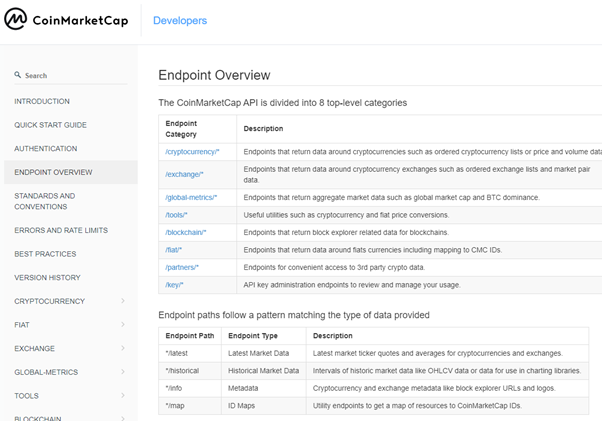
Task: Open Standards and Conventions section
Action: [45, 201]
